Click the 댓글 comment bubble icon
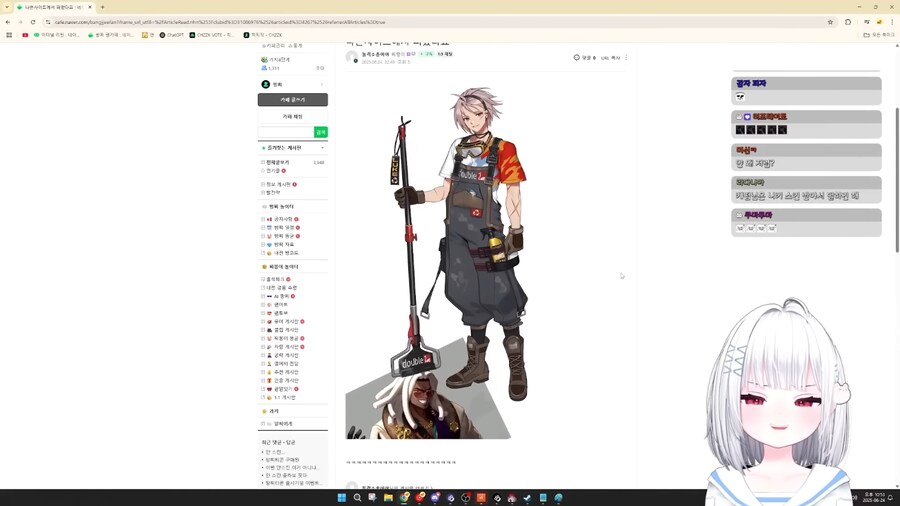This screenshot has height=506, width=900. [576, 57]
